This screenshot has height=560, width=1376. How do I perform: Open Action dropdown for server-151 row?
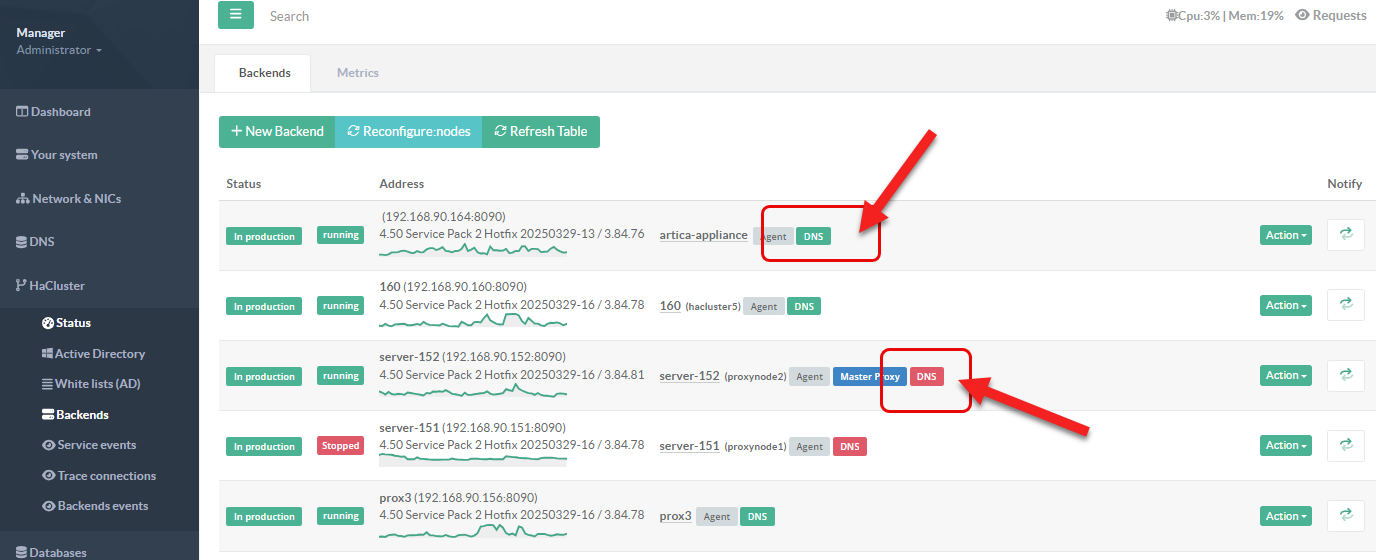click(x=1285, y=446)
